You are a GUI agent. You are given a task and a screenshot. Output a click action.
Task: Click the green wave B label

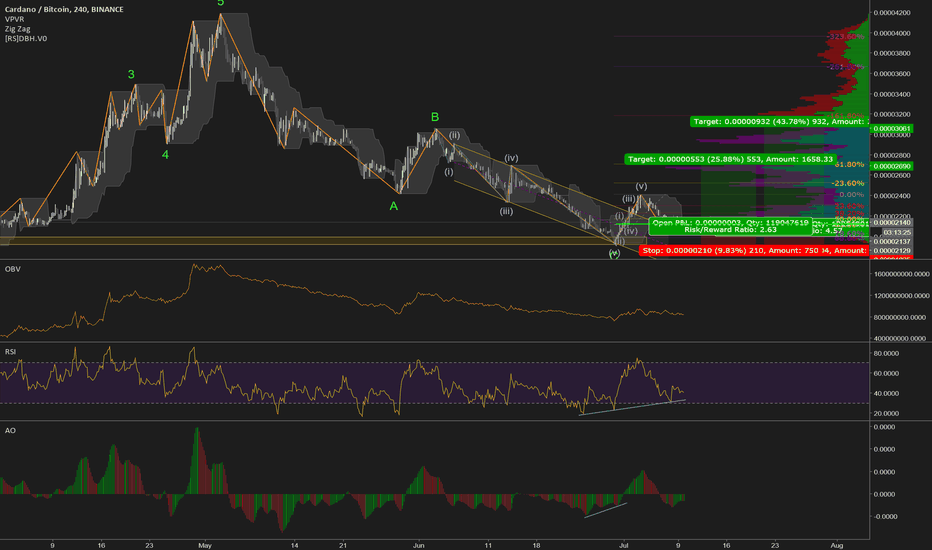(434, 117)
